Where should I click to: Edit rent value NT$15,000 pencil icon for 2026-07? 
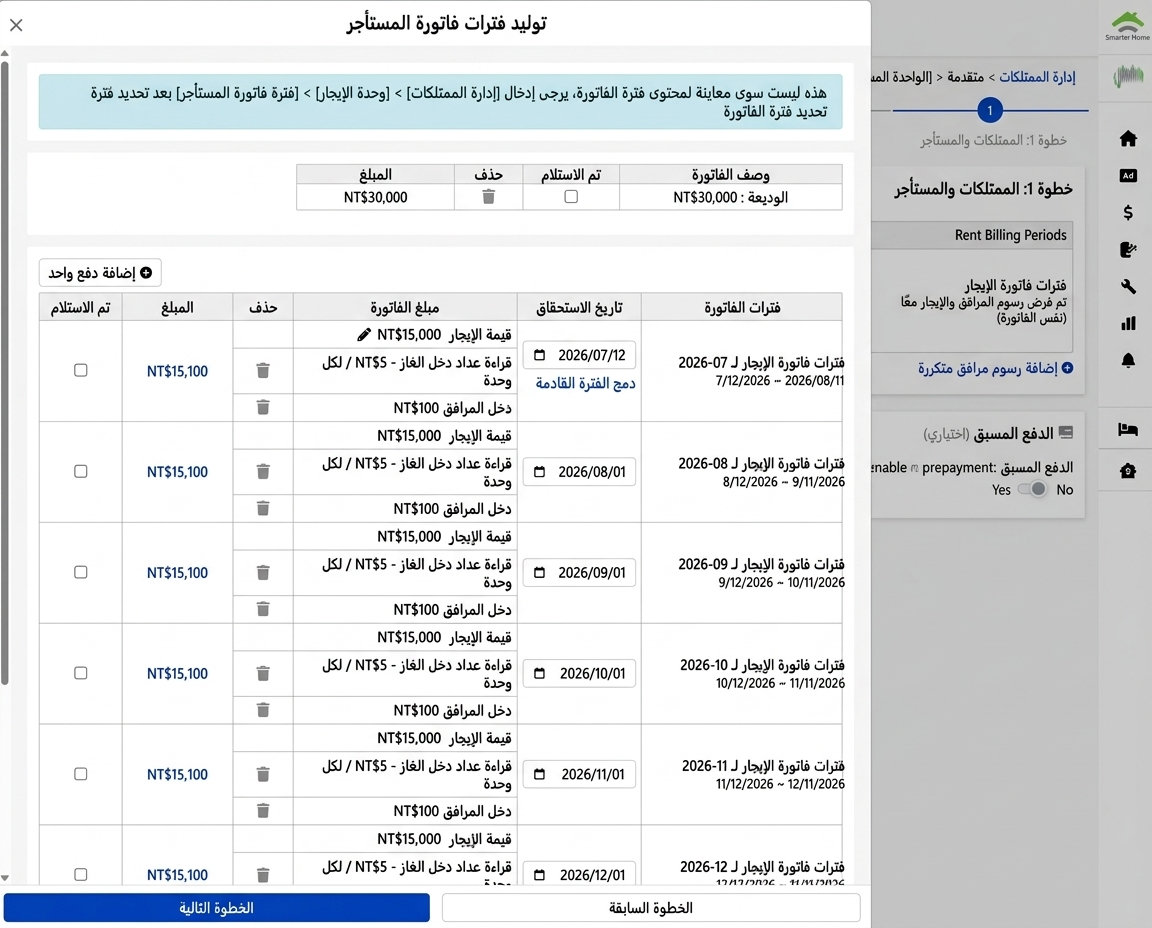[x=364, y=335]
